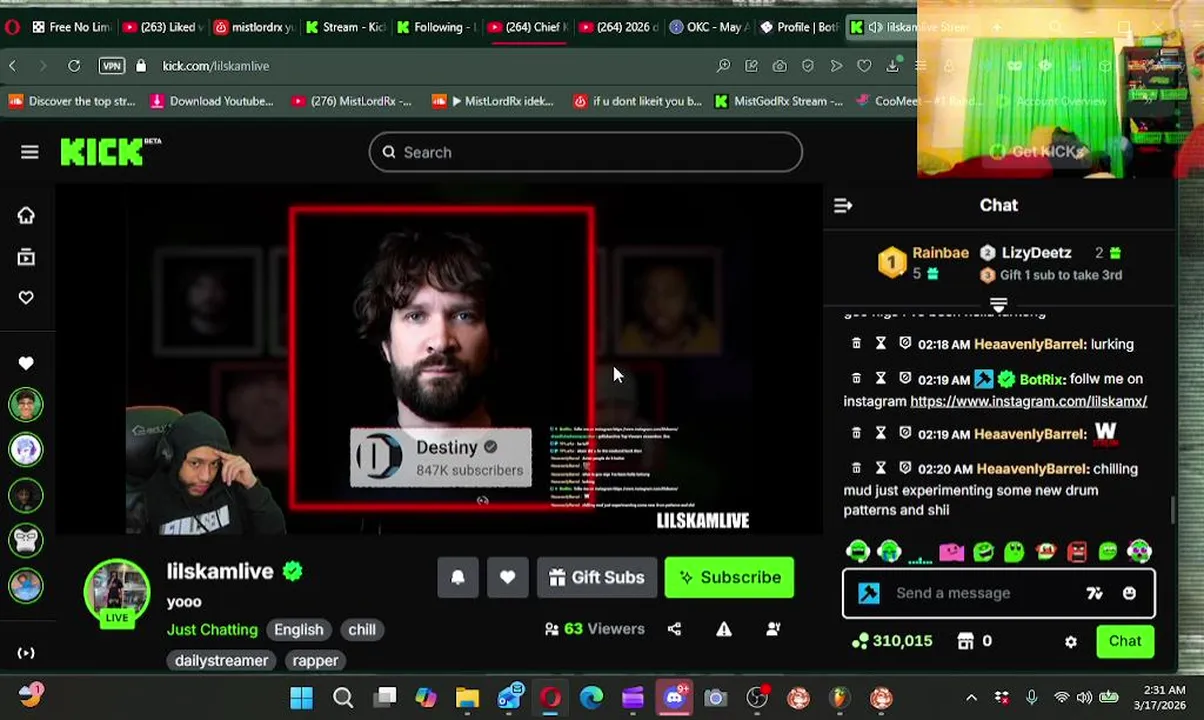Toggle the follow heart for lilskamlive
Image resolution: width=1204 pixels, height=720 pixels.
click(508, 577)
